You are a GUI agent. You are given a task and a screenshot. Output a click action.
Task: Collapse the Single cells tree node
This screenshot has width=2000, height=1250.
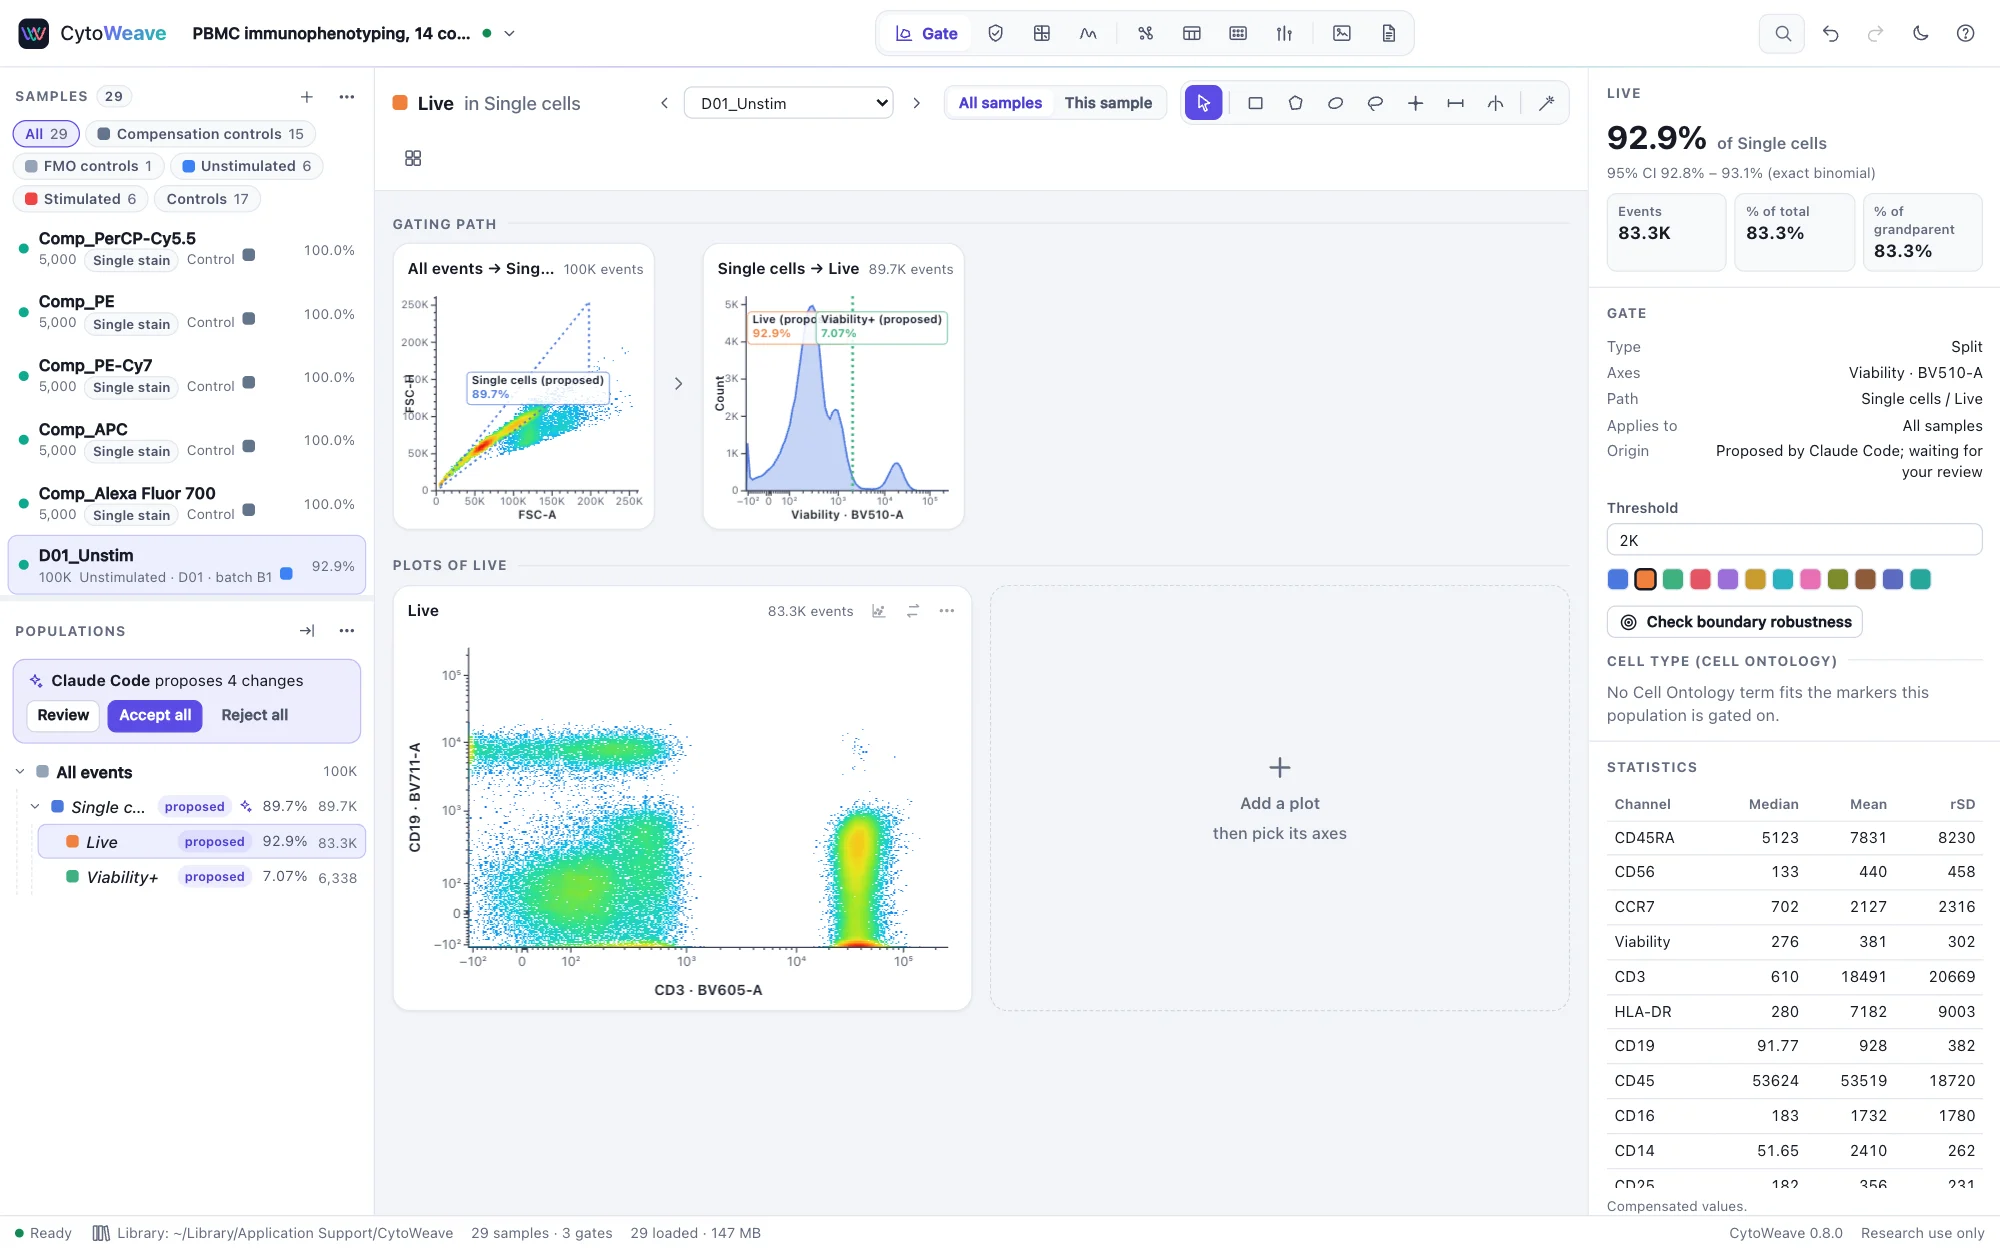coord(35,807)
